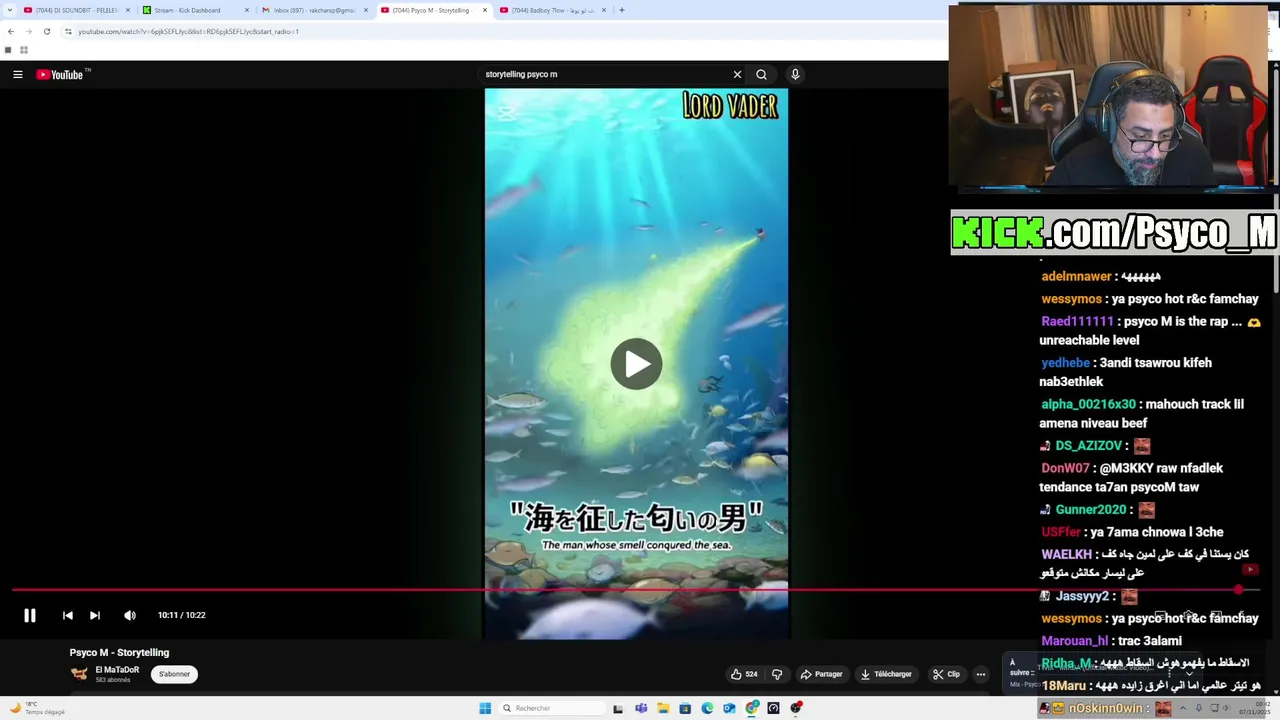Switch to Chrome in the taskbar

coord(752,708)
